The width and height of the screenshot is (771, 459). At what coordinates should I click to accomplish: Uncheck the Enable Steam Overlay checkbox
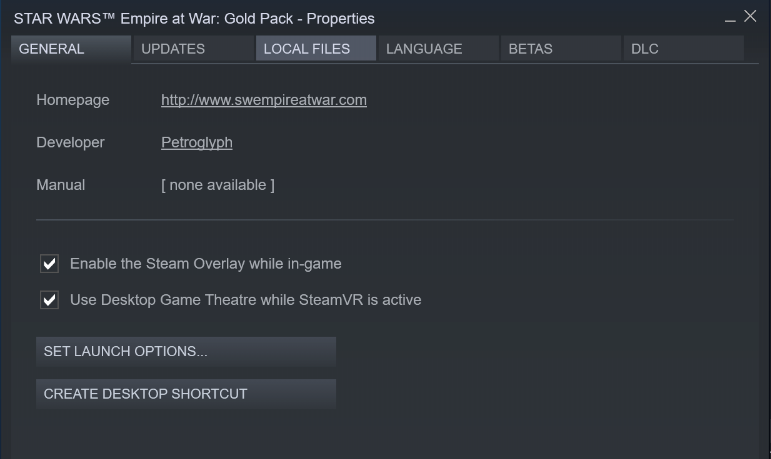[x=49, y=264]
